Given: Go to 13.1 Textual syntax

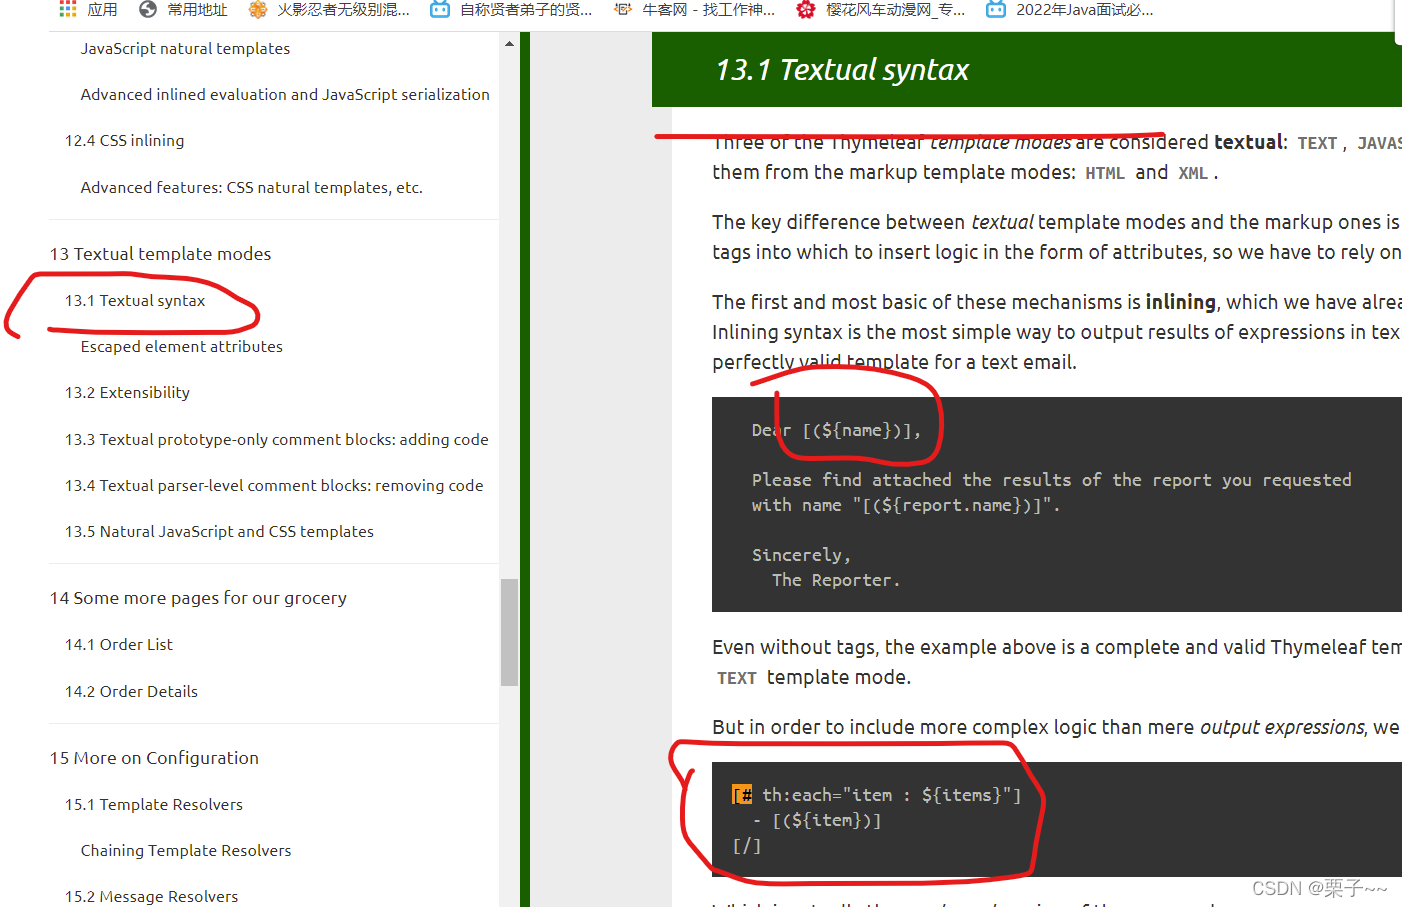Looking at the screenshot, I should coord(135,300).
